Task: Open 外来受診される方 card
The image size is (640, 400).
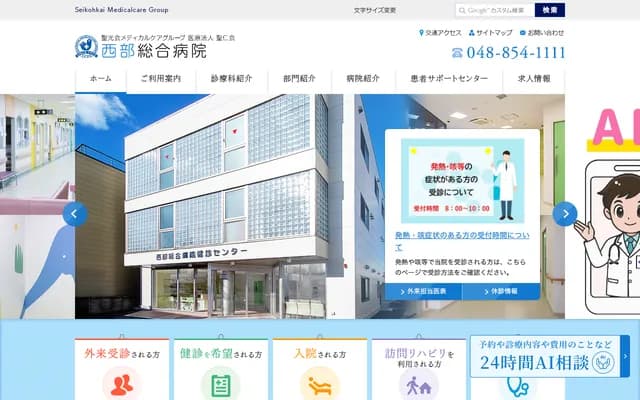Action: [x=122, y=369]
